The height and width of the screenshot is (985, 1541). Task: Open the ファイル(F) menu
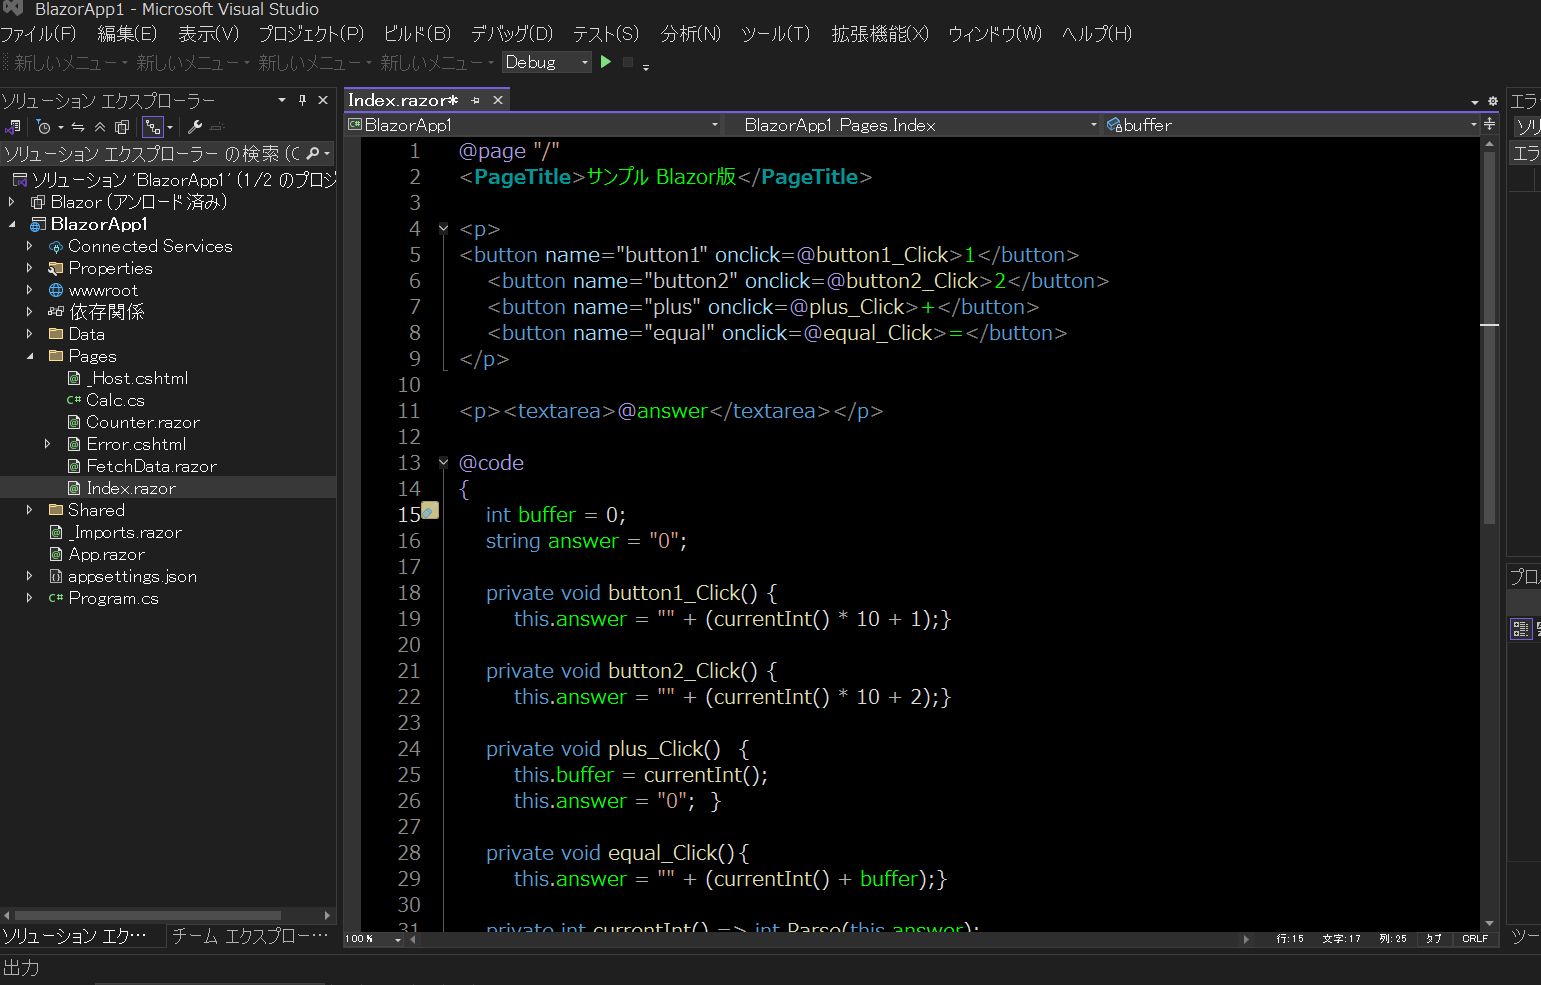coord(38,34)
